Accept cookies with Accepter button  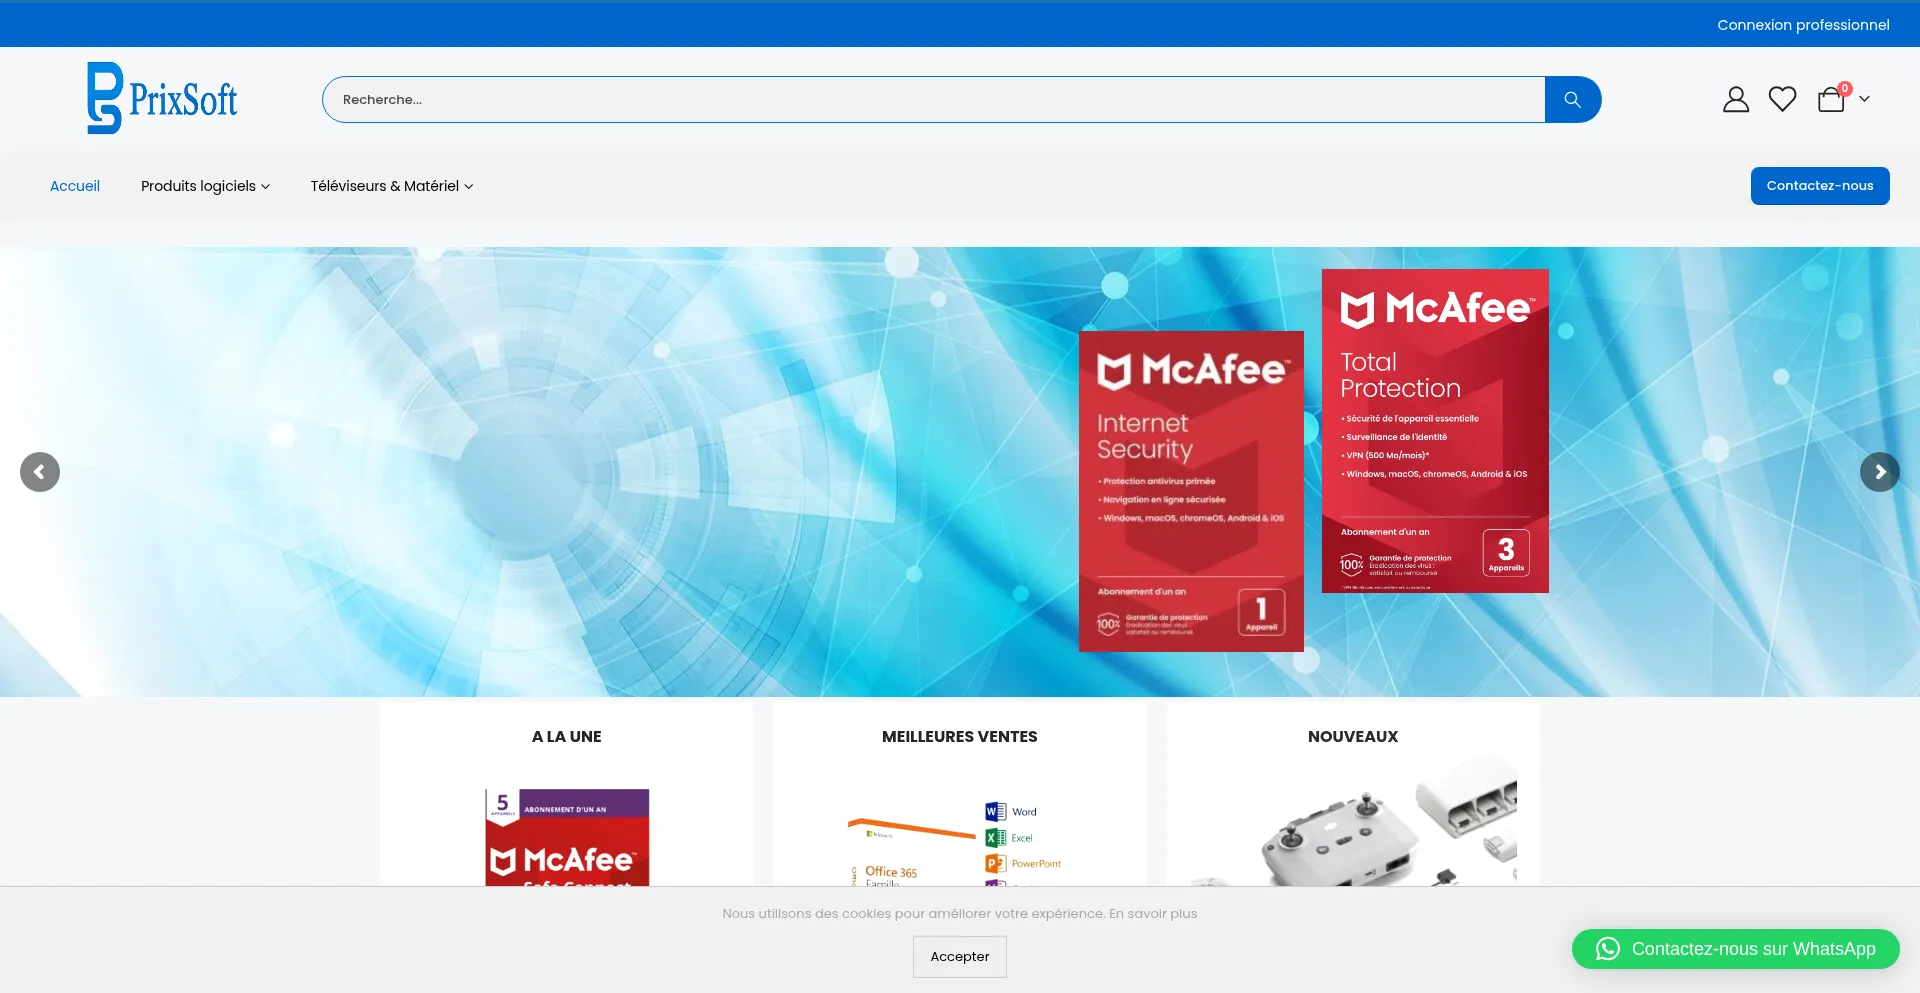960,957
